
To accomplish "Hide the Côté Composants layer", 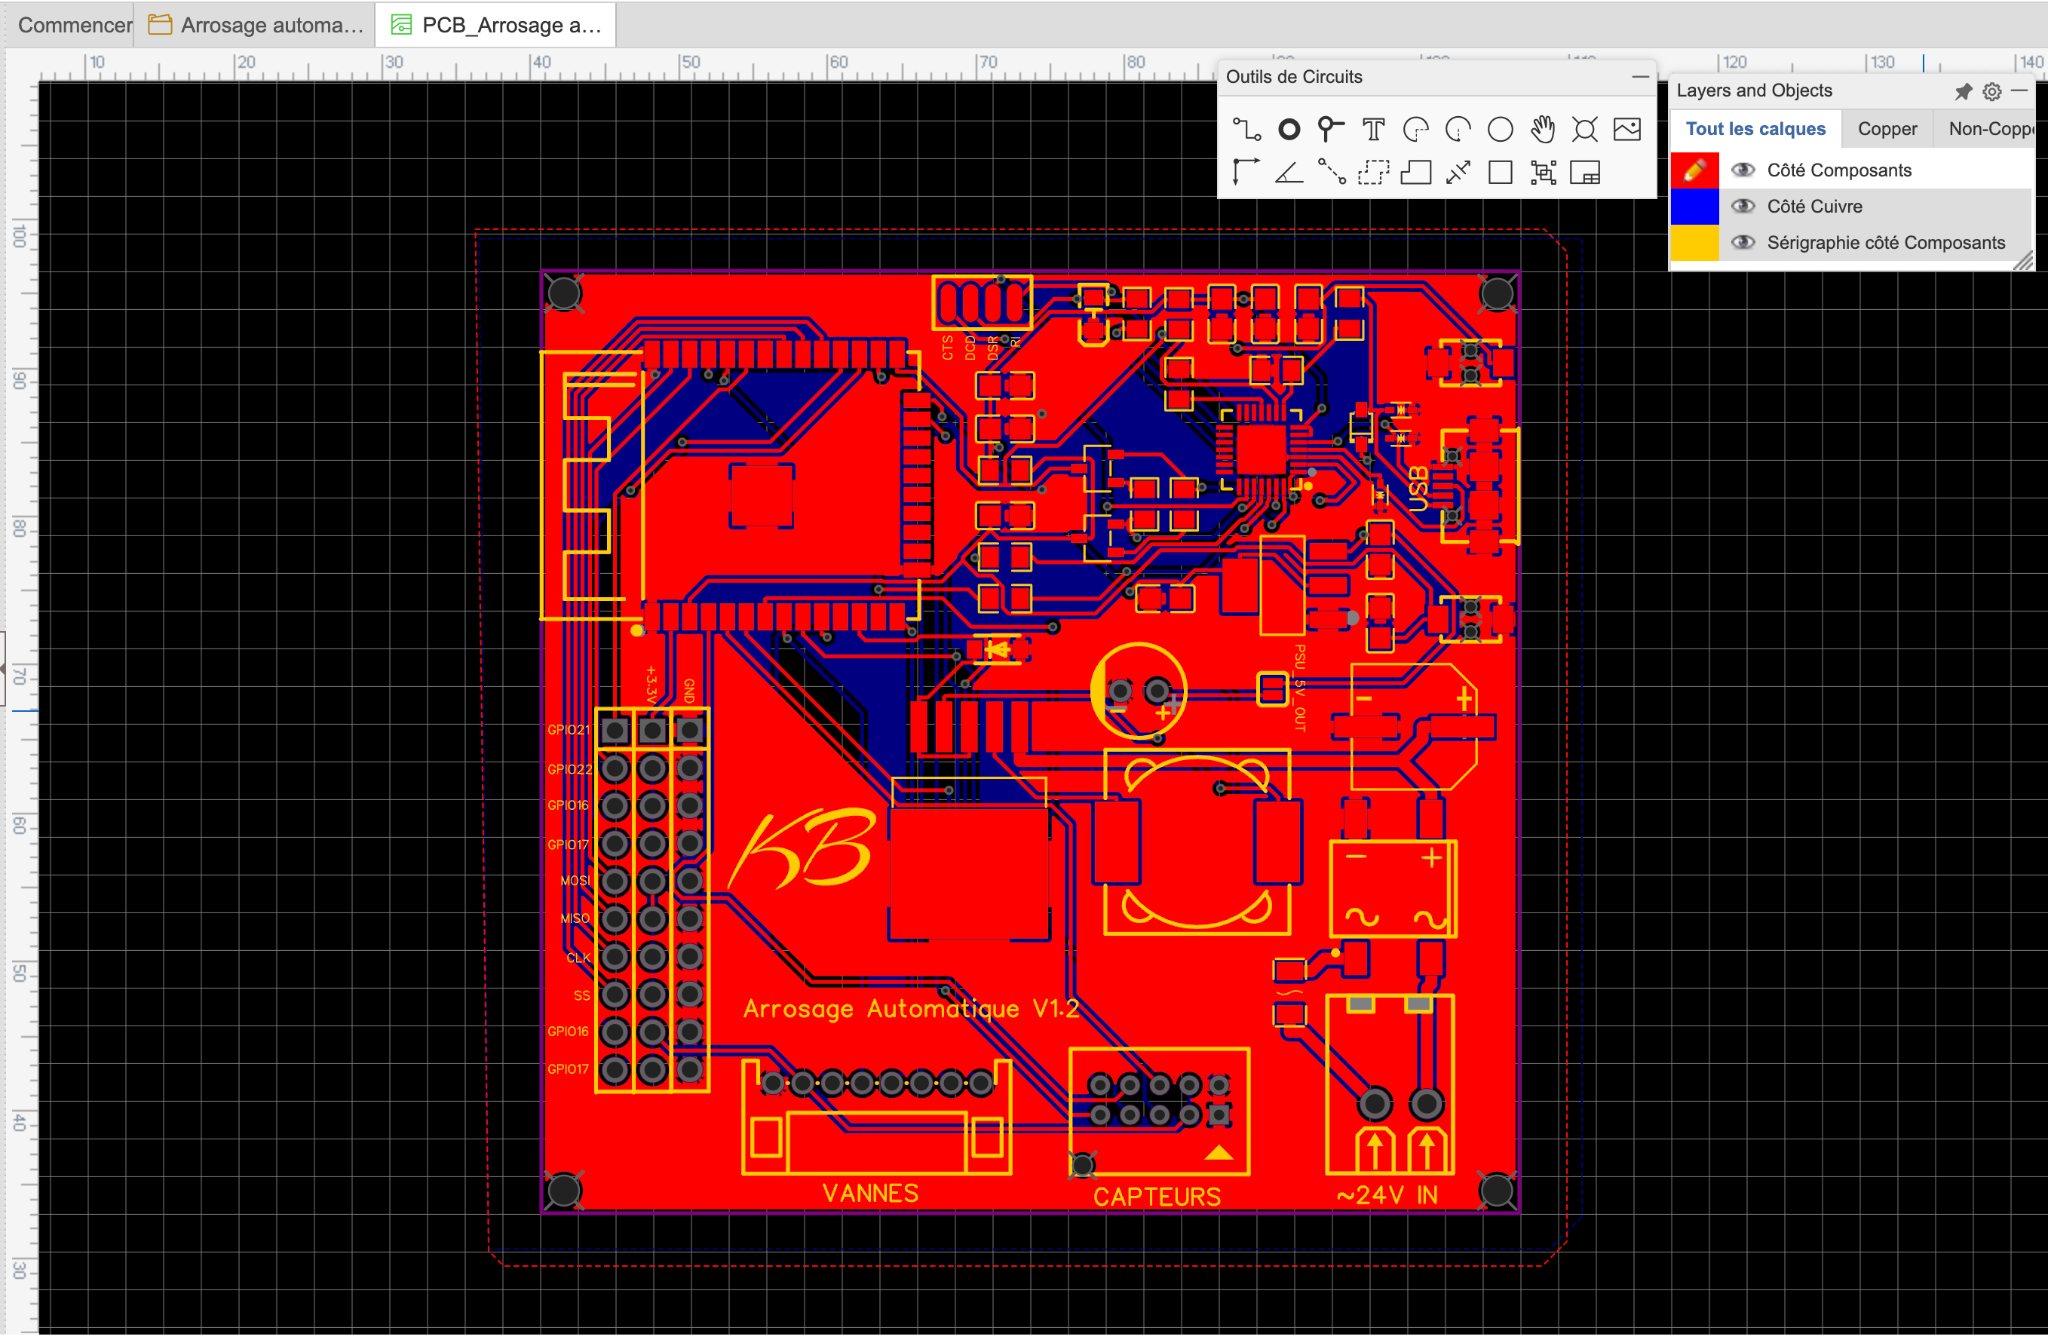I will tap(1743, 170).
